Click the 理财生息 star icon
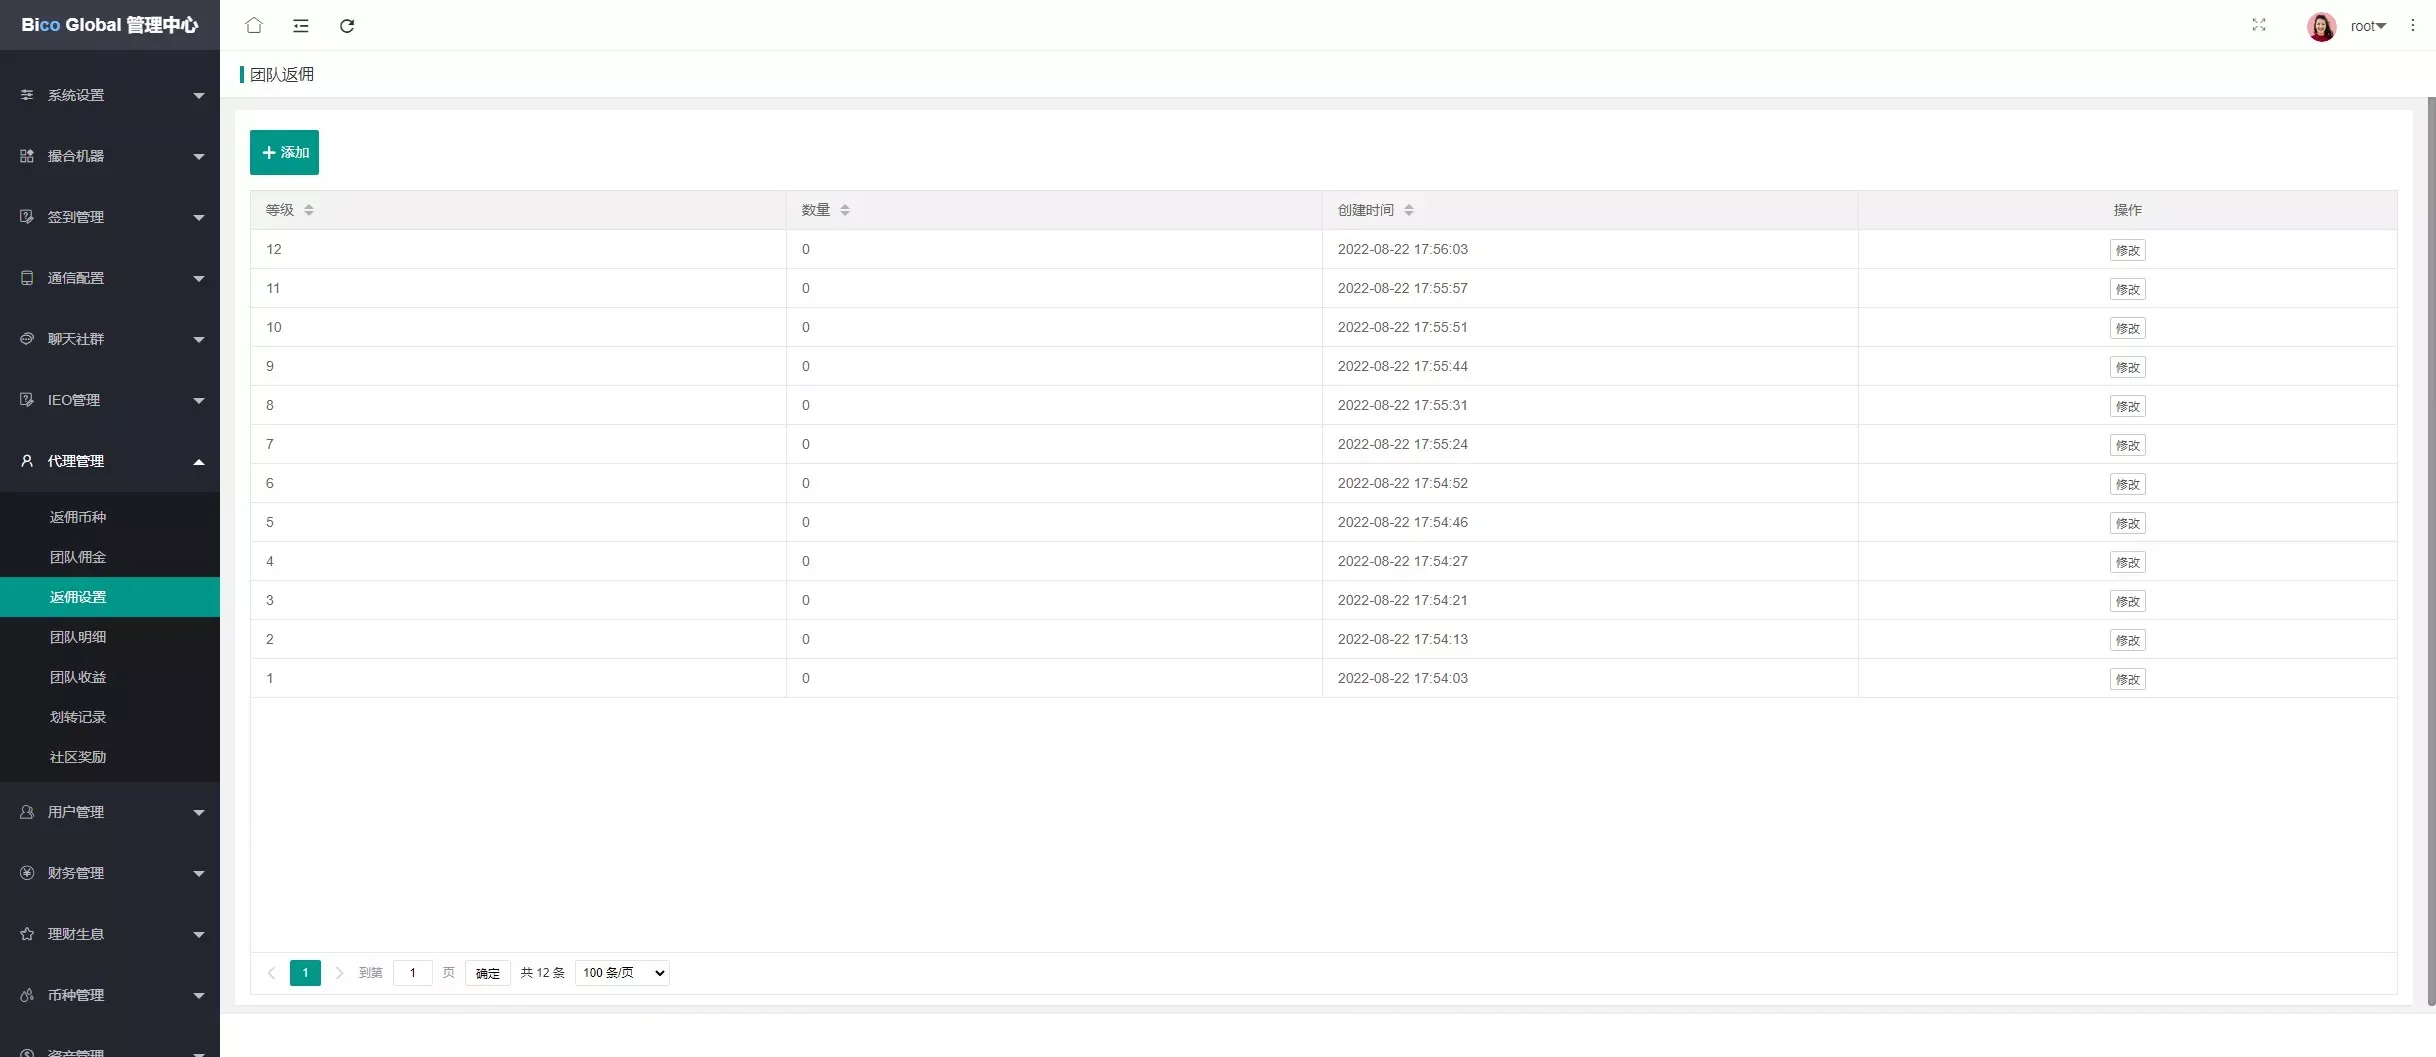Image resolution: width=2436 pixels, height=1057 pixels. [27, 934]
